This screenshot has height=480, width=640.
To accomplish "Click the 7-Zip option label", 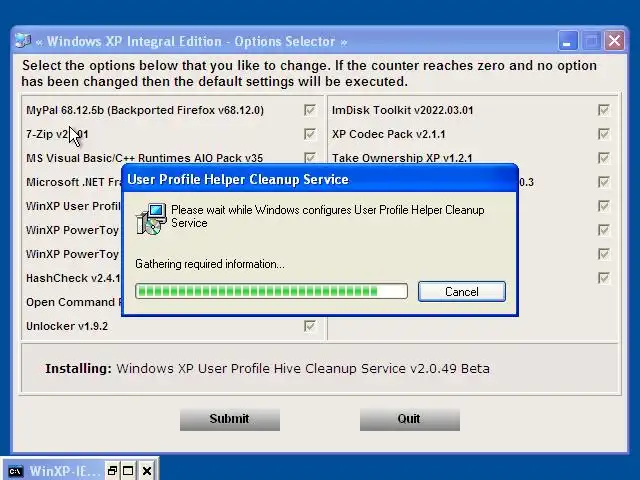I will click(57, 134).
